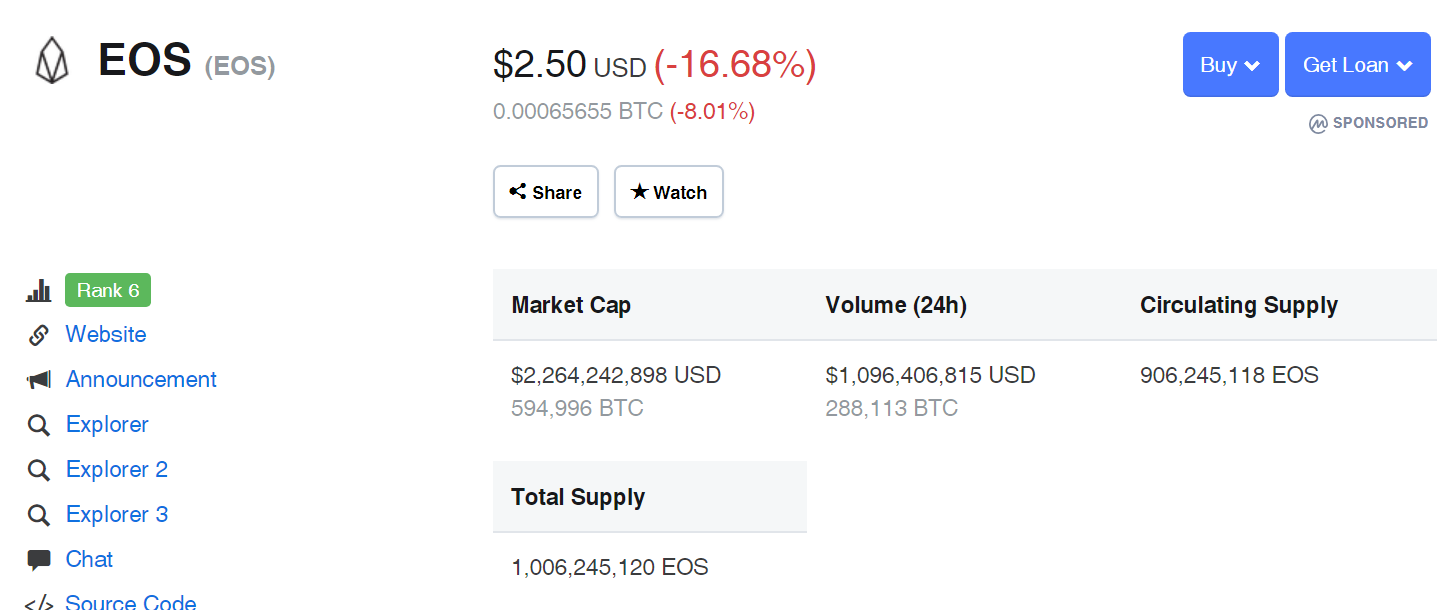
Task: Open the Buy dropdown
Action: (x=1230, y=65)
